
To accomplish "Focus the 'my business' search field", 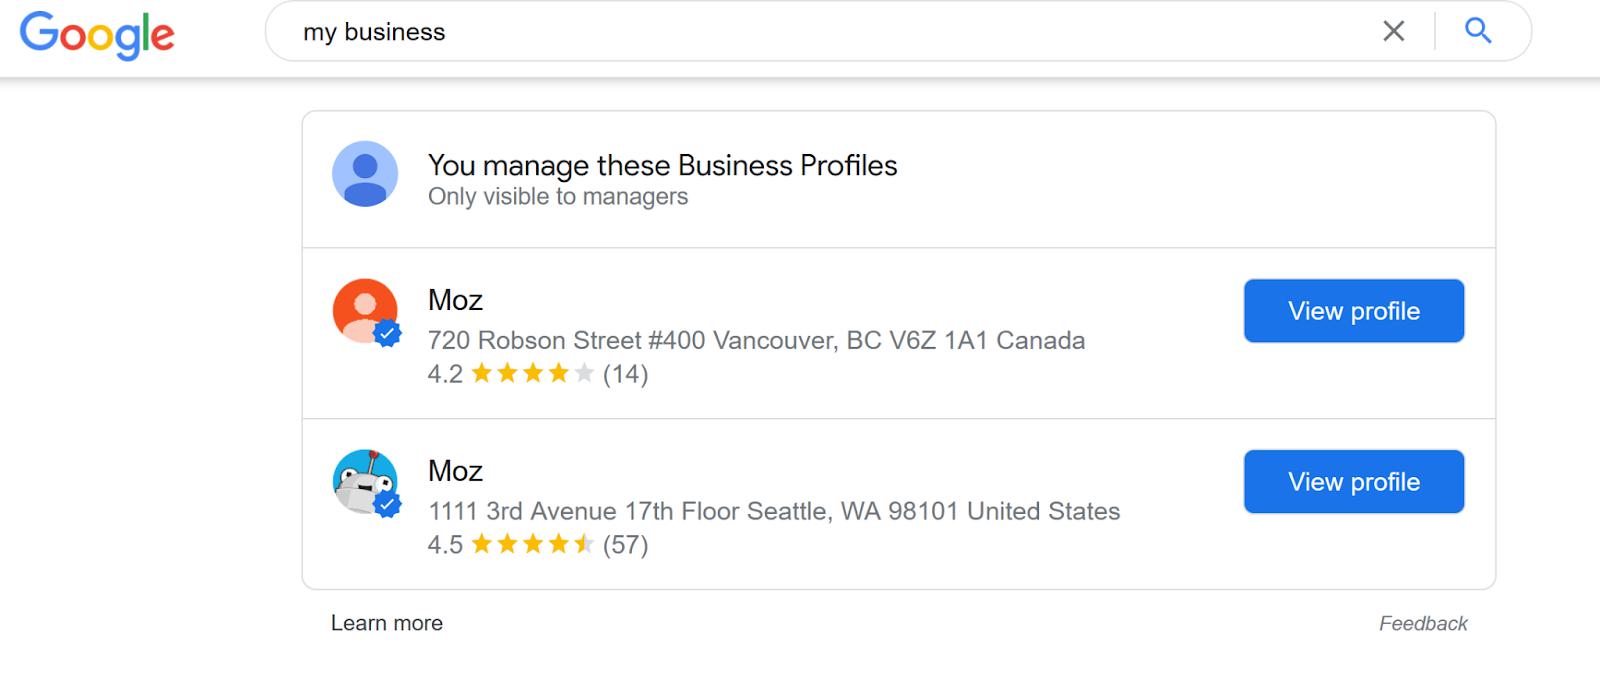I will click(800, 32).
